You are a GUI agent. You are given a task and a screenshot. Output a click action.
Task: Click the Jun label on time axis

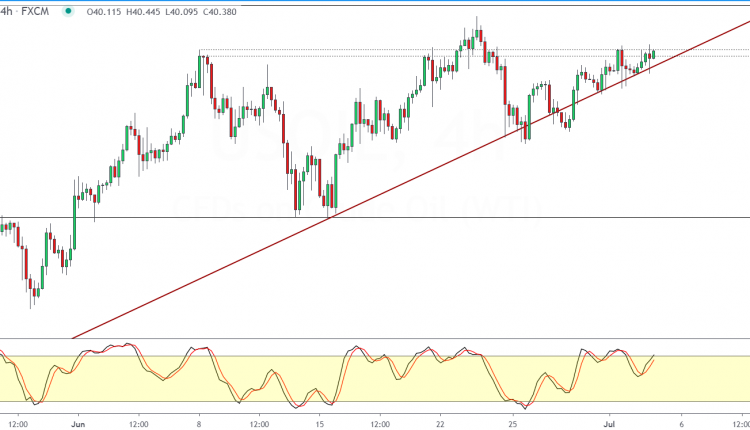coord(77,422)
